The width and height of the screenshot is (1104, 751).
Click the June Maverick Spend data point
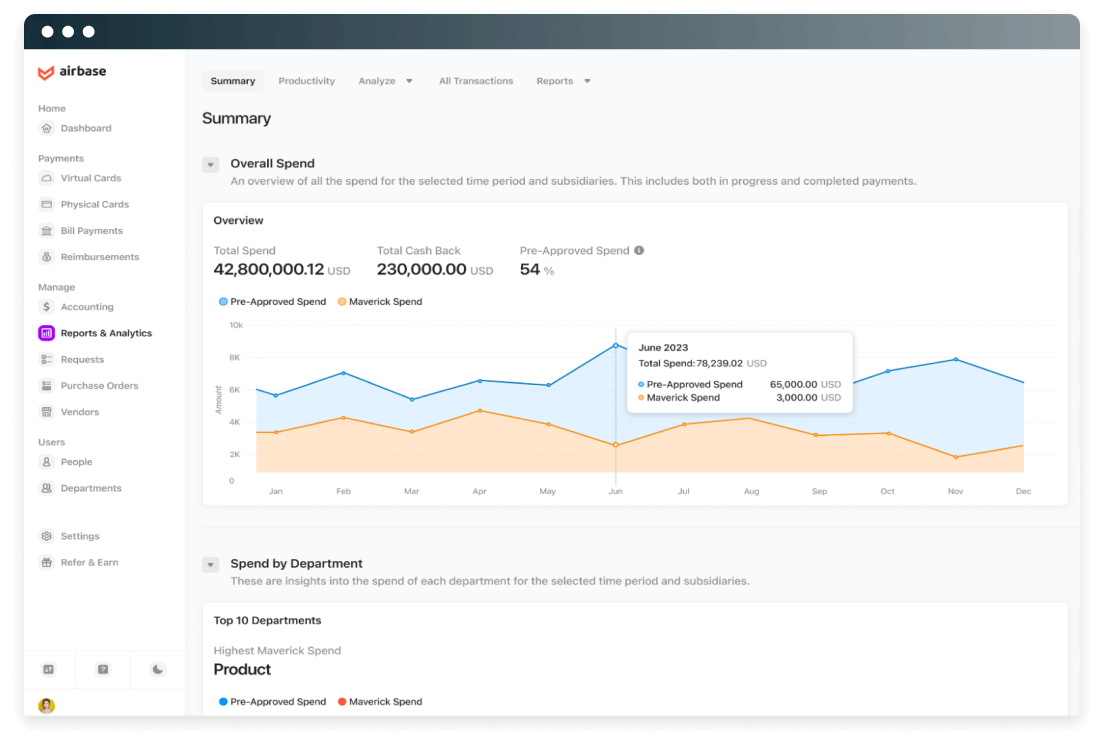click(615, 445)
